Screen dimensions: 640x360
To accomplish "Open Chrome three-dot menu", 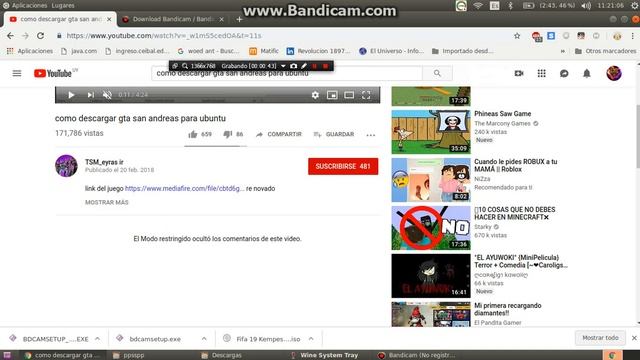I will point(633,36).
